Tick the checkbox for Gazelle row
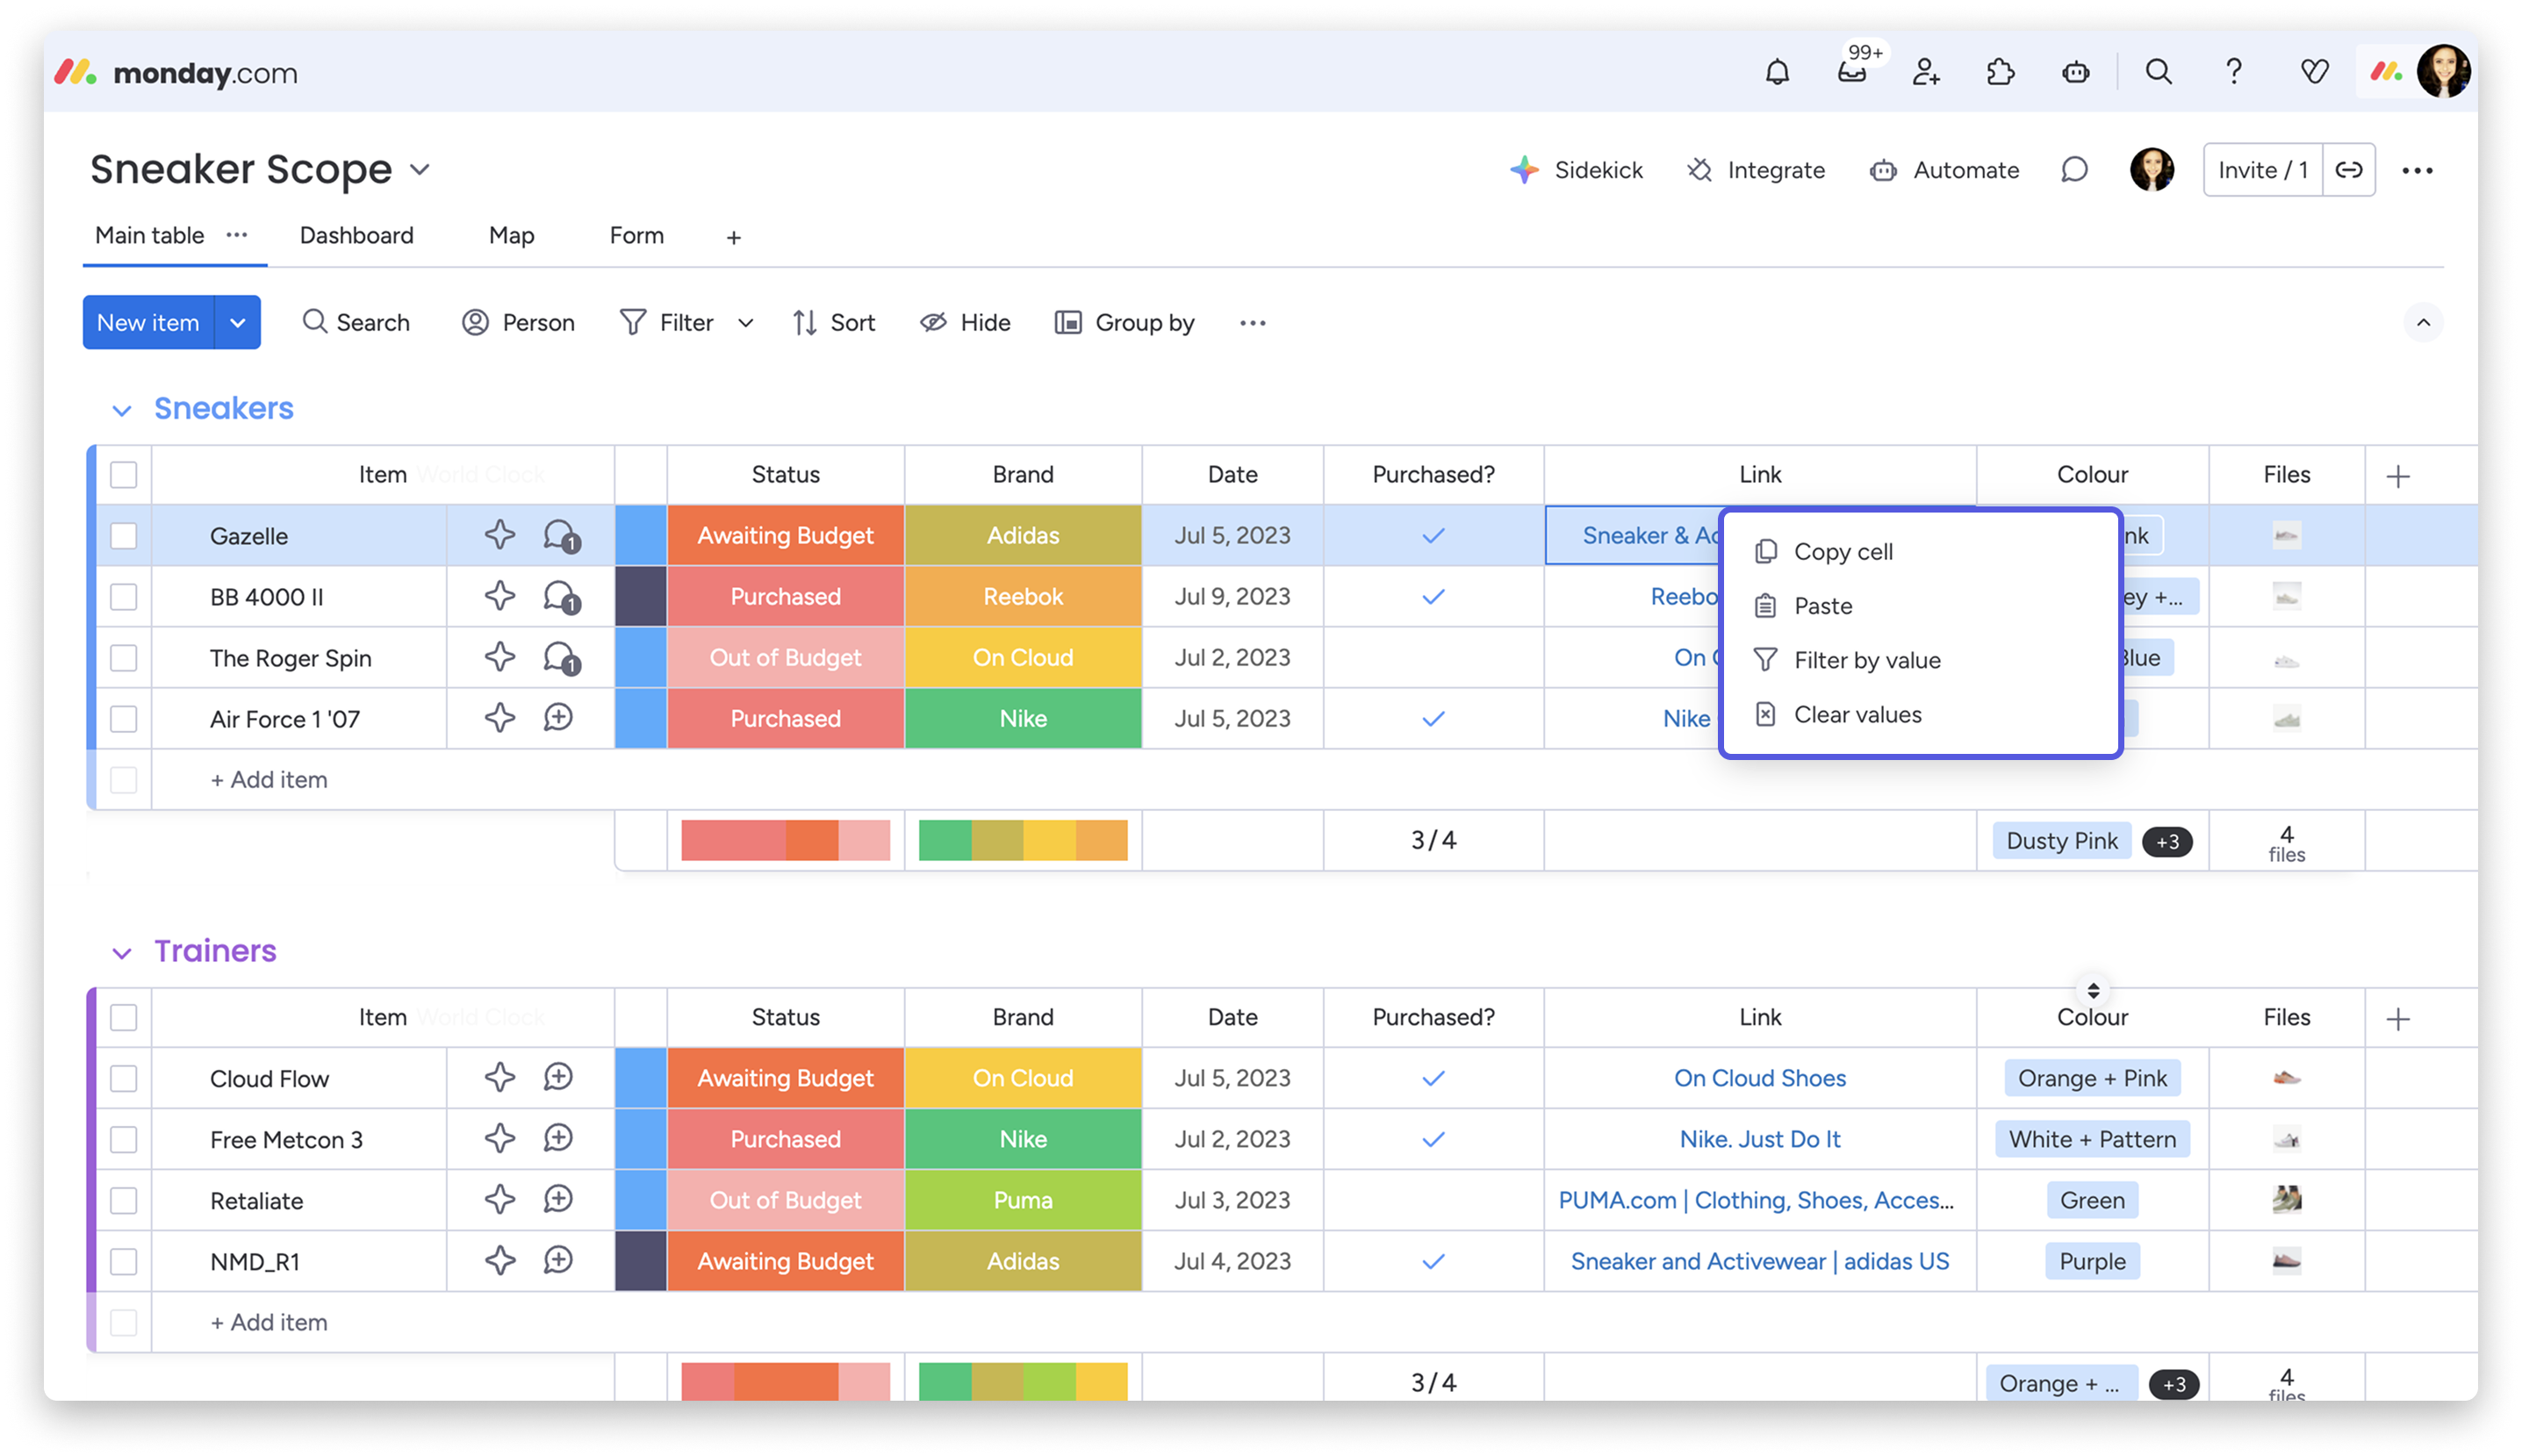The width and height of the screenshot is (2522, 1456). tap(124, 536)
